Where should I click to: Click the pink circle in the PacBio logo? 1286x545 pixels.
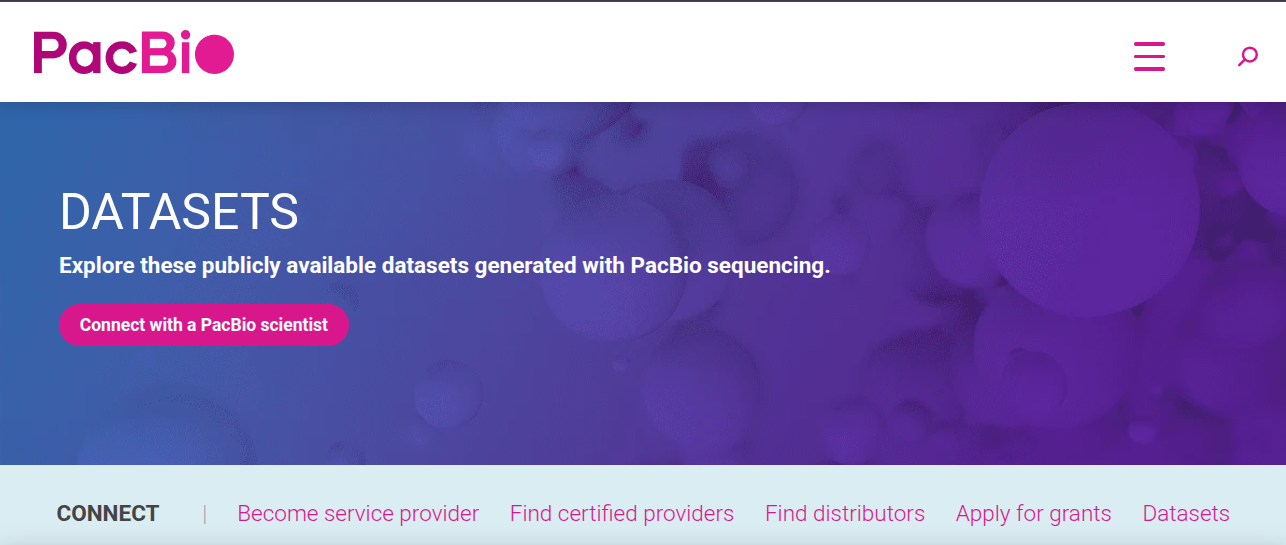click(214, 54)
